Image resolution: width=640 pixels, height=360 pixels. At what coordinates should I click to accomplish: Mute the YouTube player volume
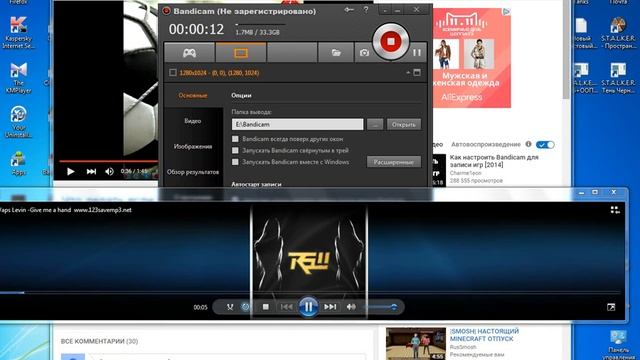pyautogui.click(x=109, y=171)
